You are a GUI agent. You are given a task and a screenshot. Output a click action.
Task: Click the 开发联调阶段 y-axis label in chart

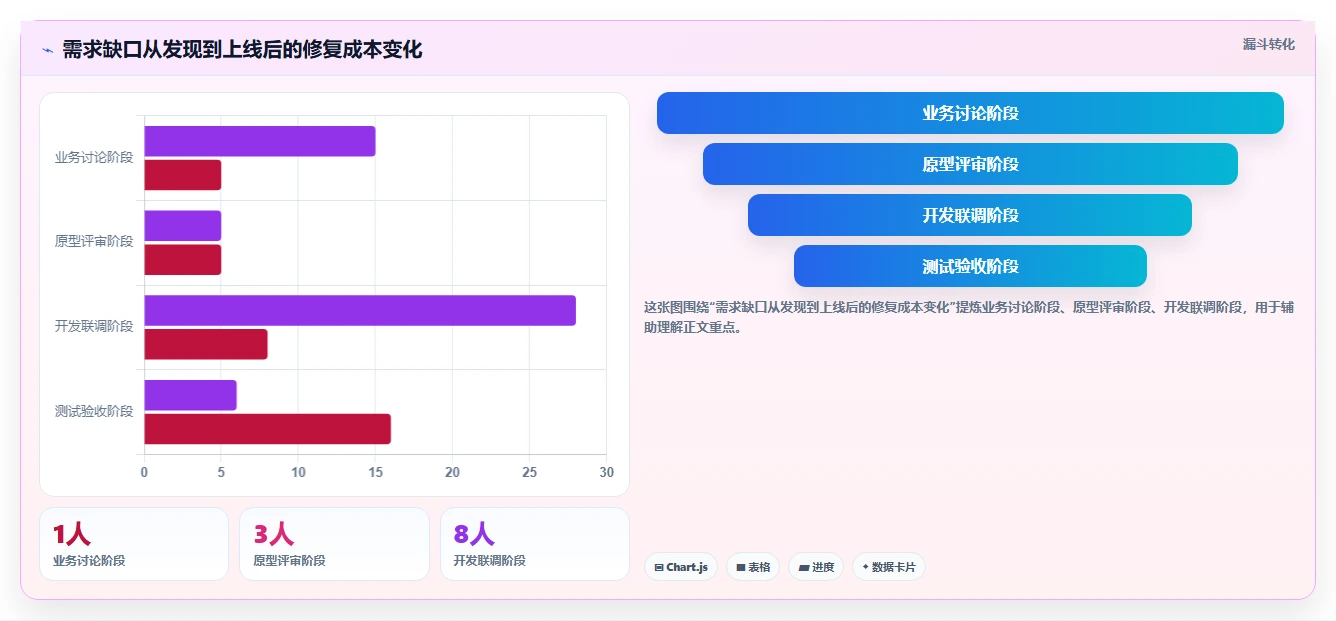click(94, 327)
